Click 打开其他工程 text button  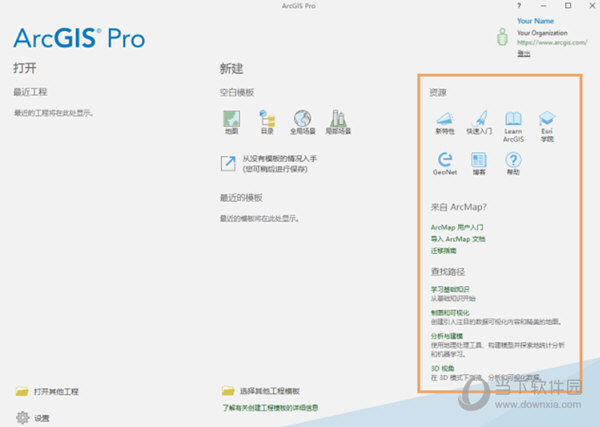pos(56,391)
